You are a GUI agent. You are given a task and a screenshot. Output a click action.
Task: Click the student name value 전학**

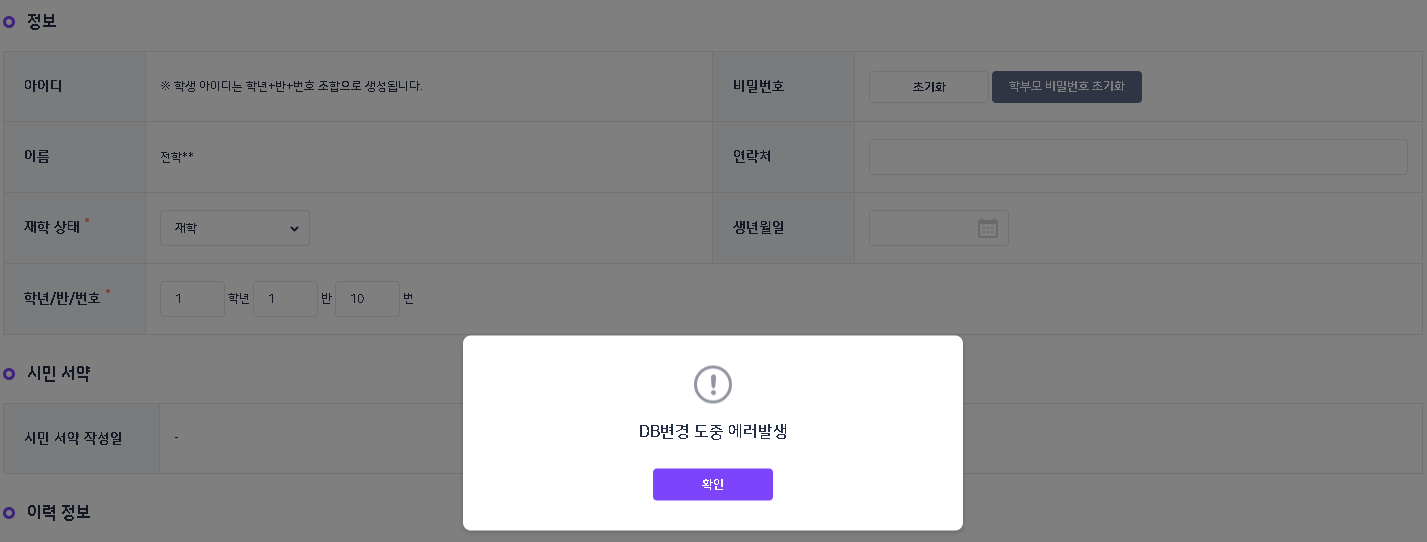coord(177,157)
